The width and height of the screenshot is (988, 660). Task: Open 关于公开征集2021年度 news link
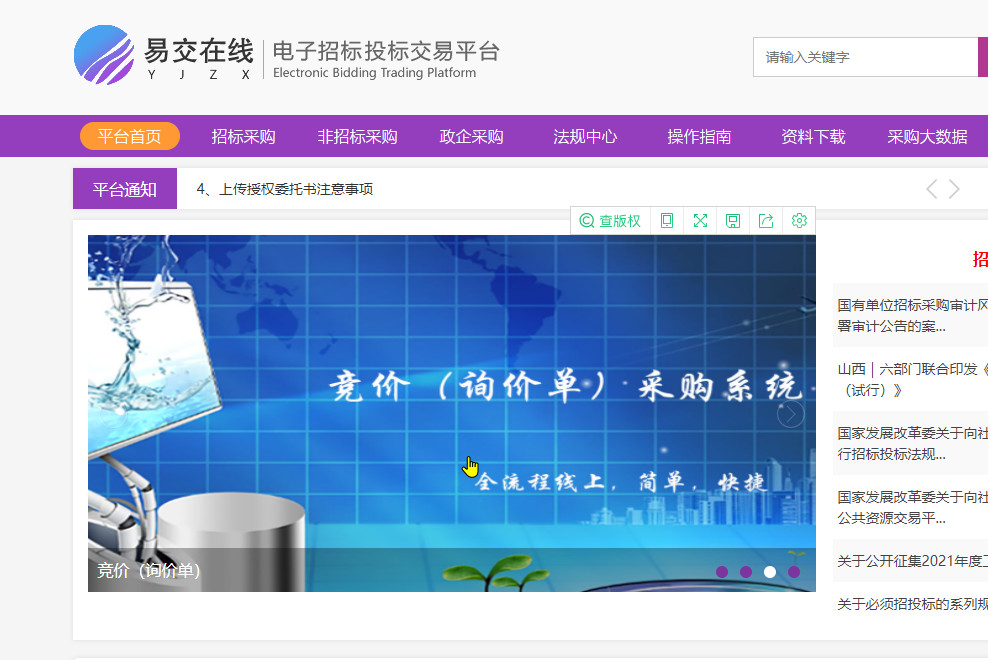912,561
